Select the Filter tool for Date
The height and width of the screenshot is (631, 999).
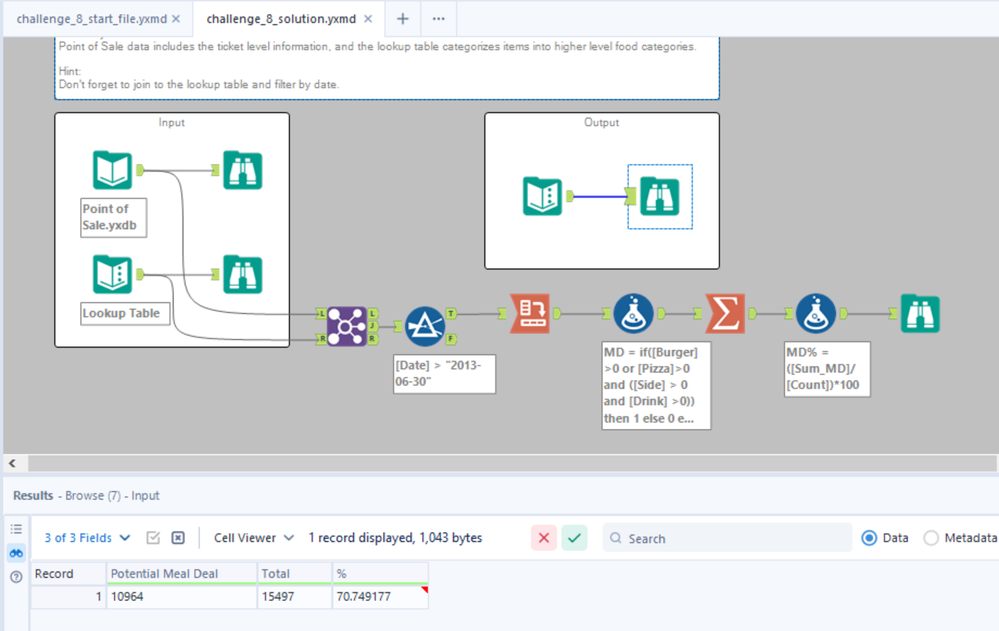pos(425,326)
